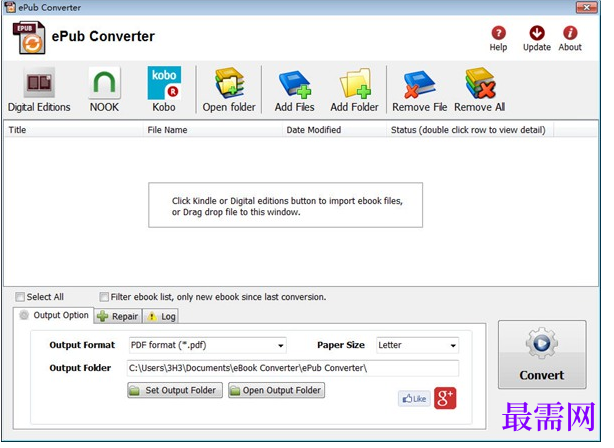Switch to the Log tab
Image resolution: width=614 pixels, height=448 pixels.
[161, 316]
